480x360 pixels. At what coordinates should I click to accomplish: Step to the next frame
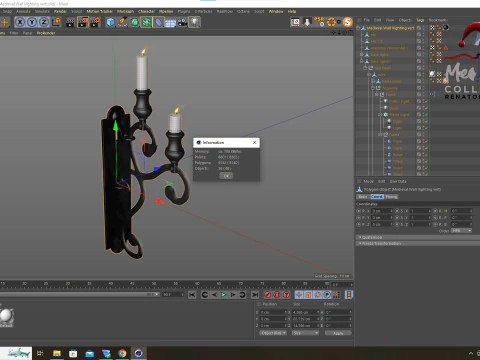[x=233, y=295]
